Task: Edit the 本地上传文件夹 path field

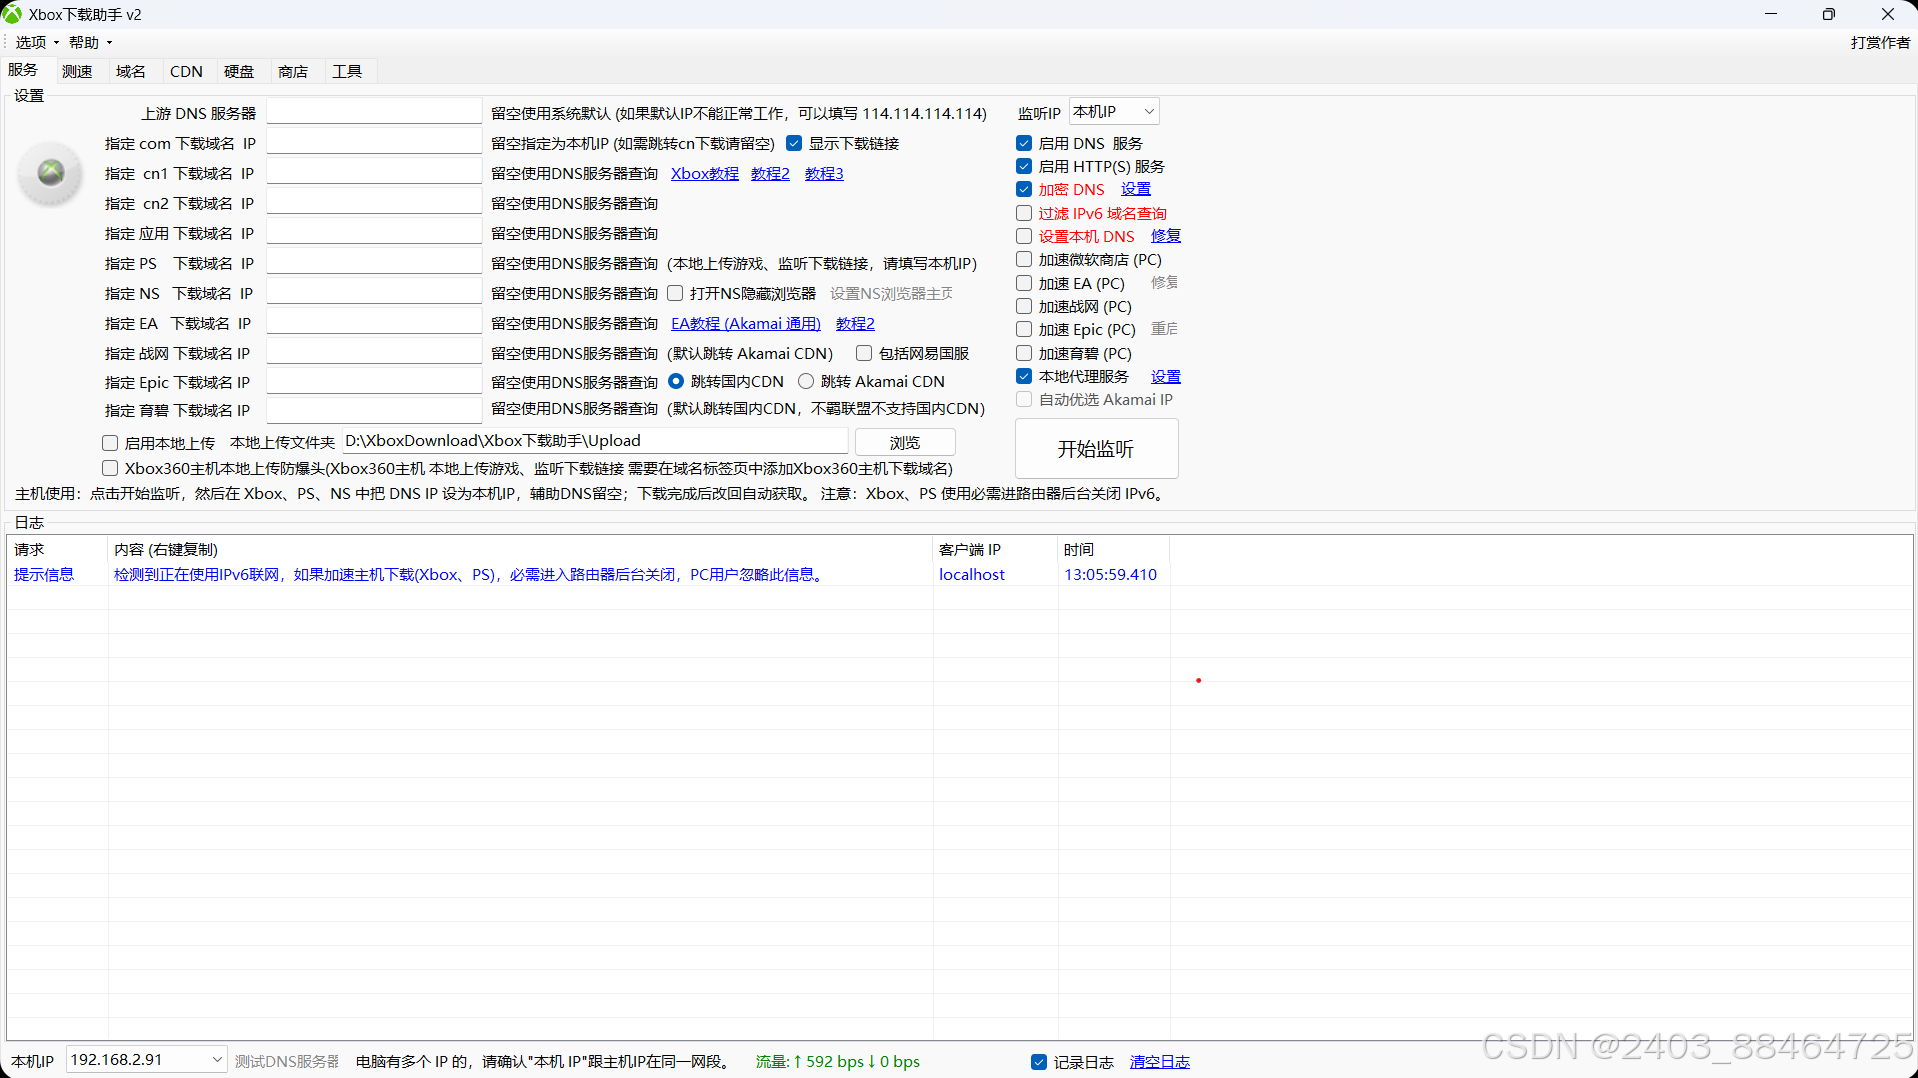Action: tap(595, 441)
